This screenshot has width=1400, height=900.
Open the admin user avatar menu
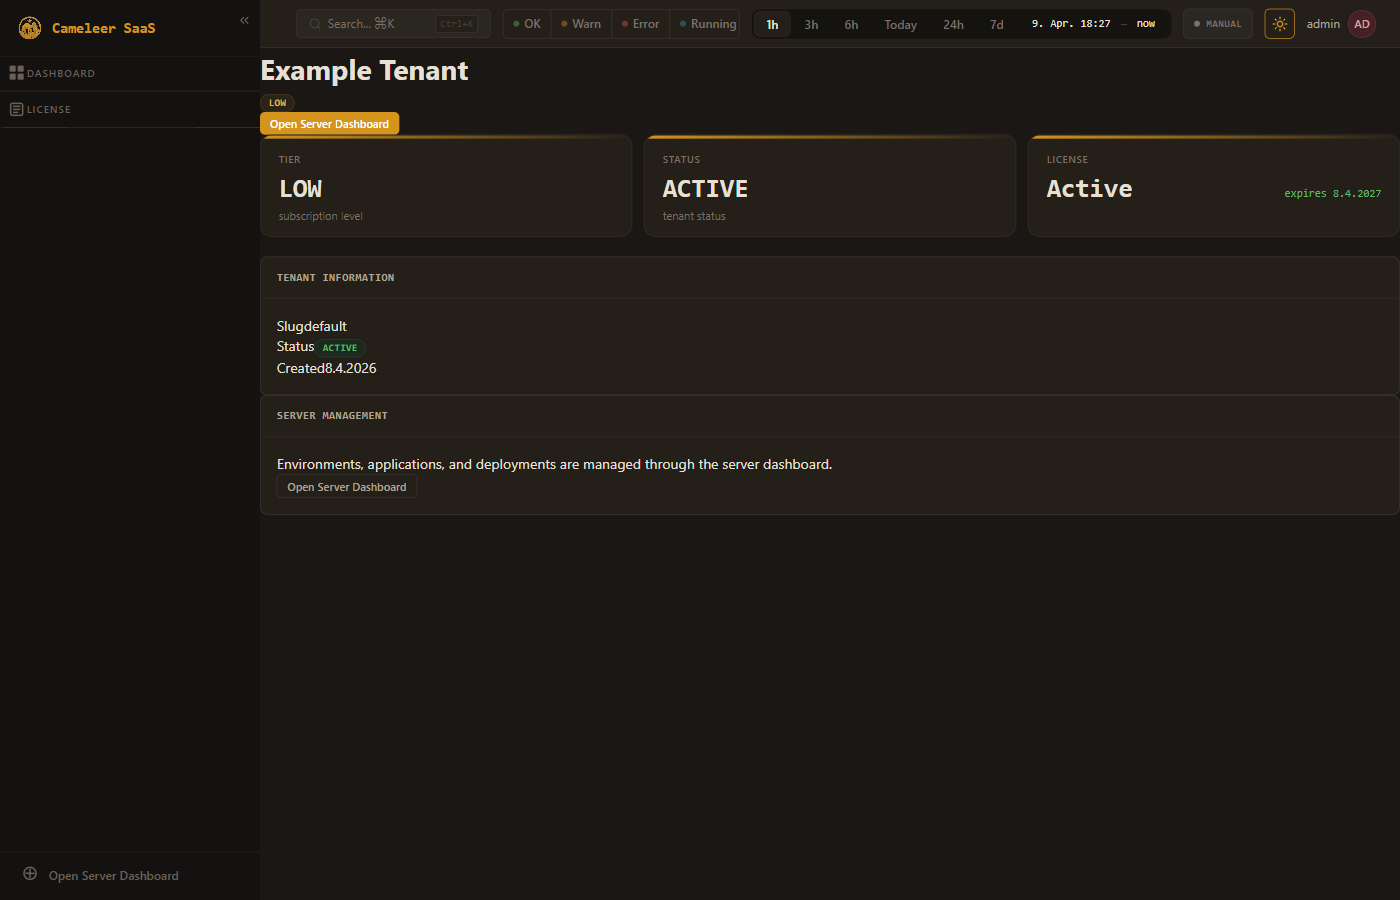[1362, 24]
